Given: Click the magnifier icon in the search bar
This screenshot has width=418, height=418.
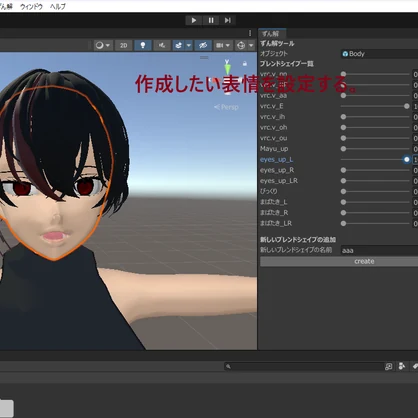Looking at the screenshot, I should (228, 367).
